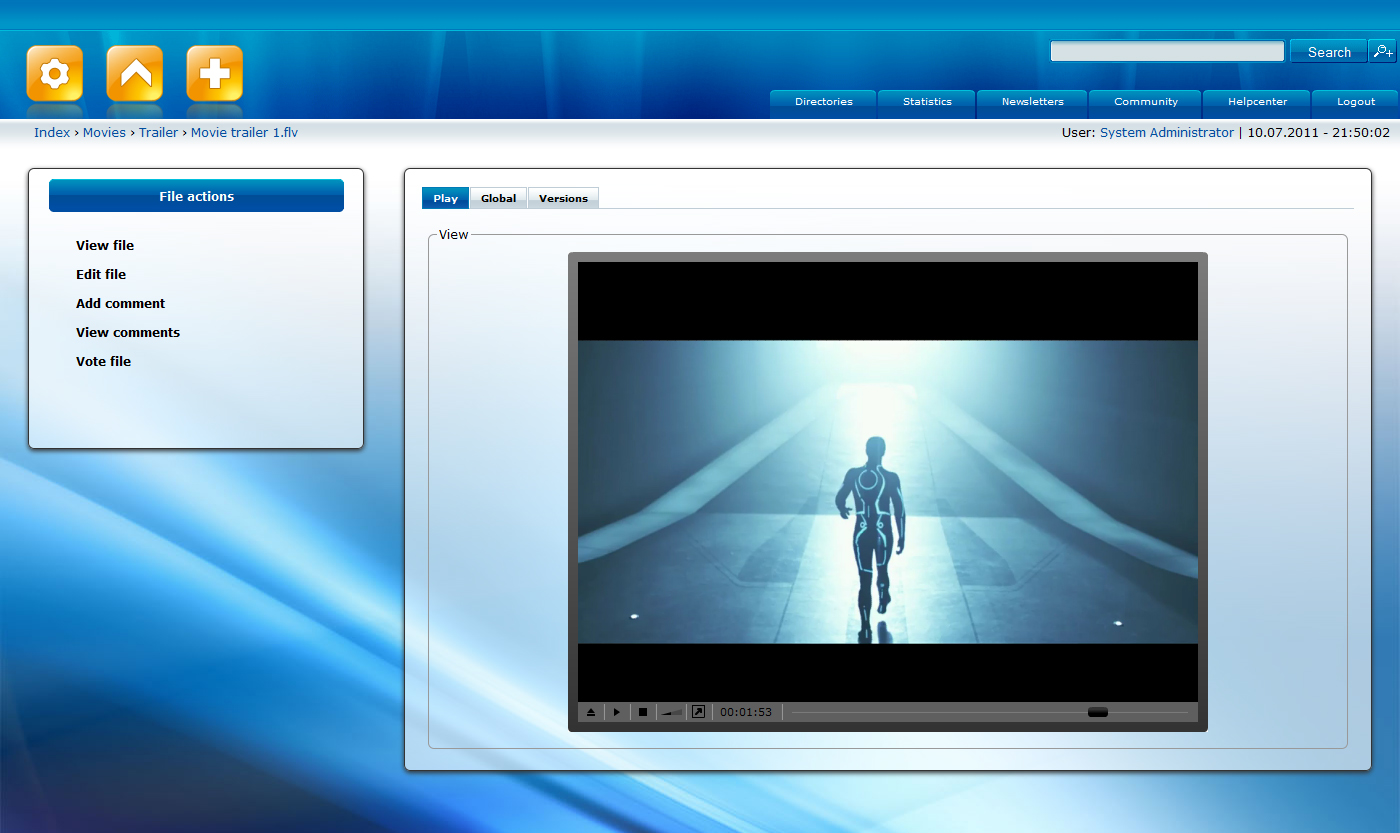Viewport: 1400px width, 833px height.
Task: Open the Directories menu
Action: point(824,102)
